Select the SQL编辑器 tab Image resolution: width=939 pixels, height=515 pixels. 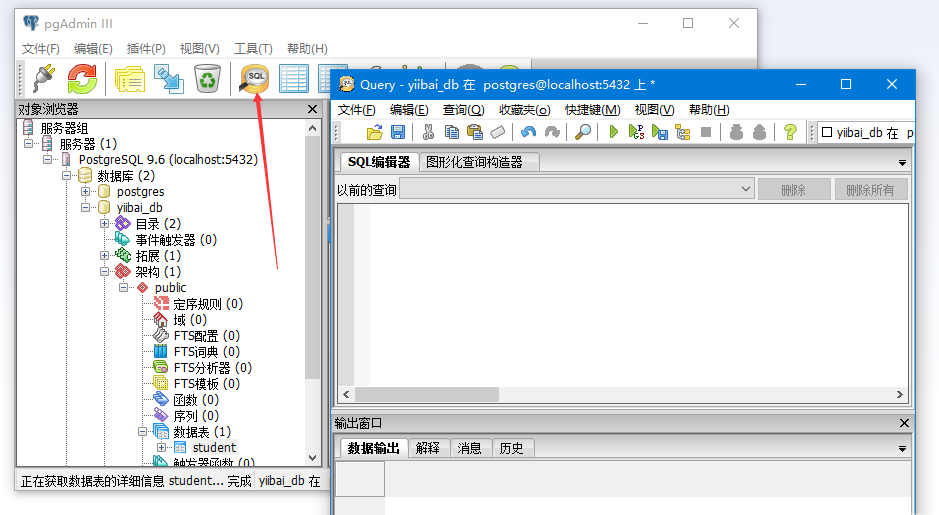pos(379,162)
